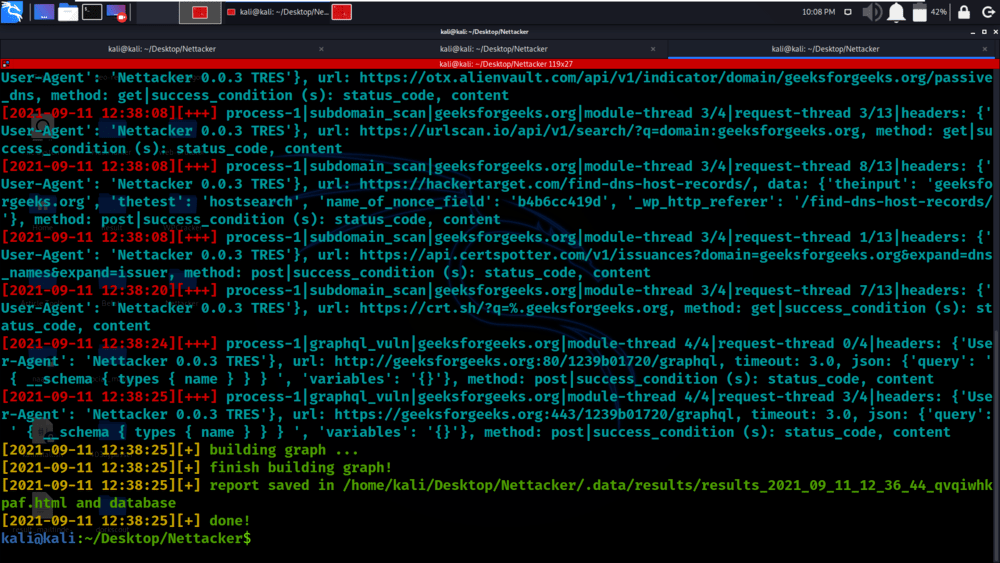
Task: Open the Kali dragon applications menu
Action: pos(11,11)
